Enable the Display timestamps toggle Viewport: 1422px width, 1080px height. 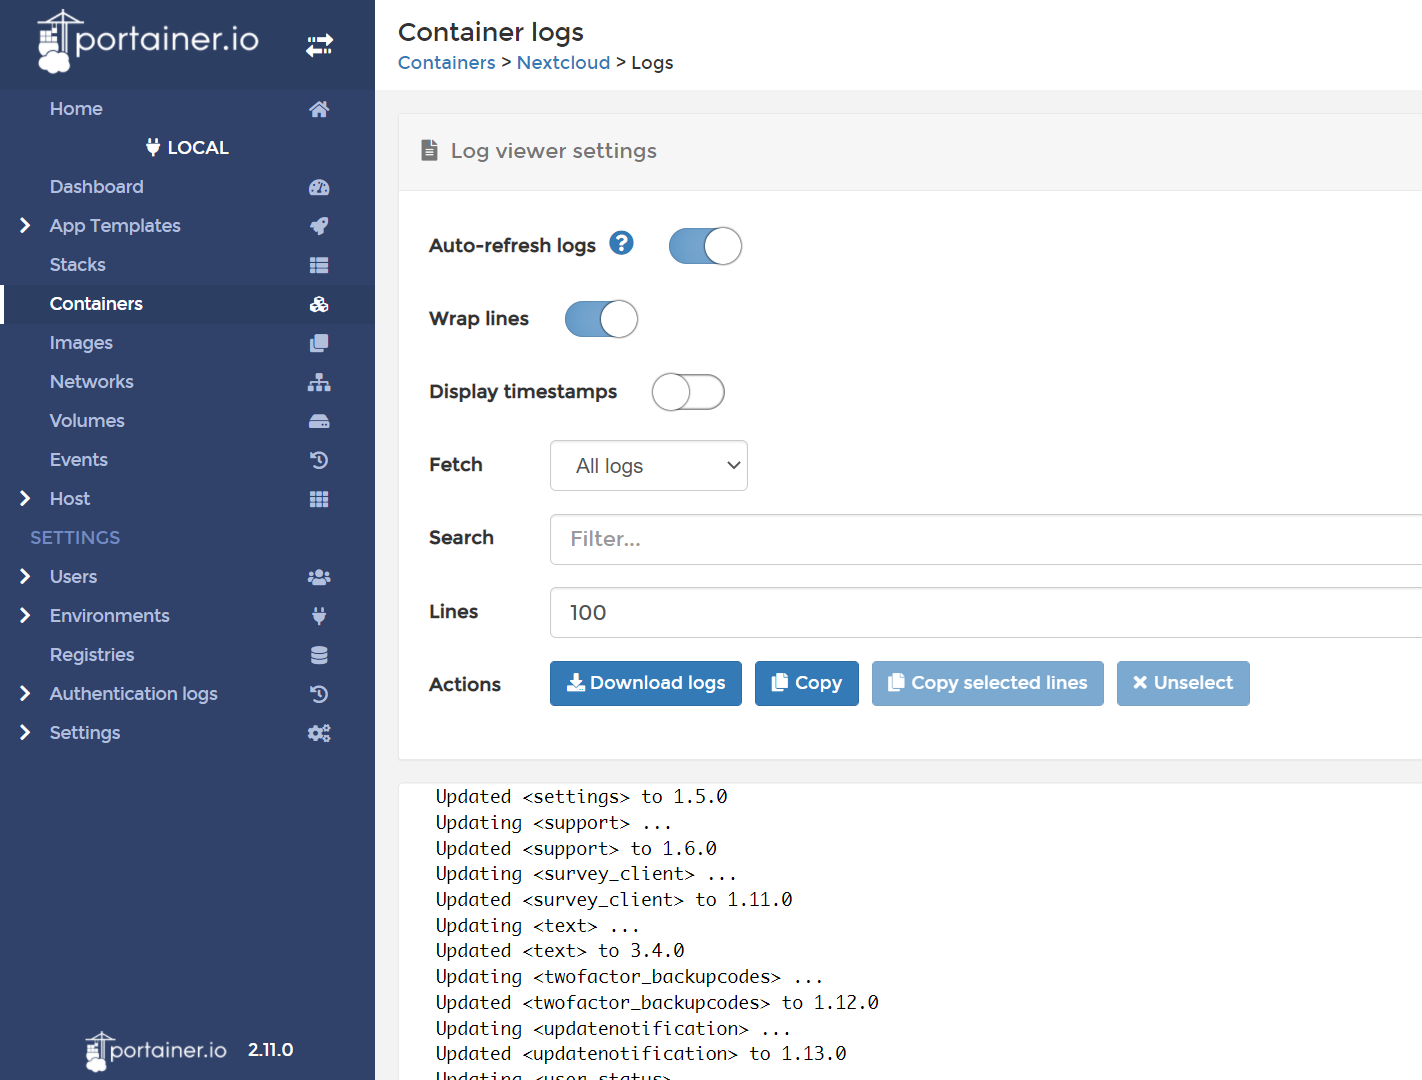pos(688,392)
